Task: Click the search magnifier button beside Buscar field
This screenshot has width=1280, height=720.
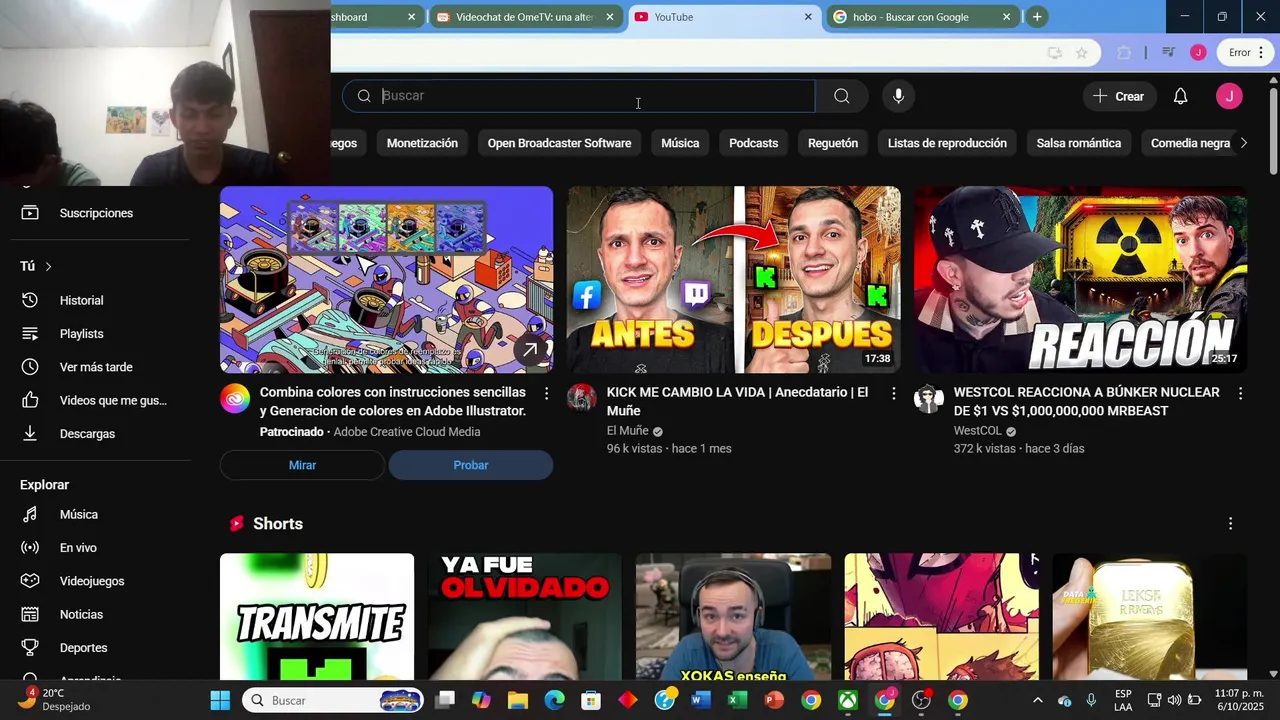Action: pos(841,96)
